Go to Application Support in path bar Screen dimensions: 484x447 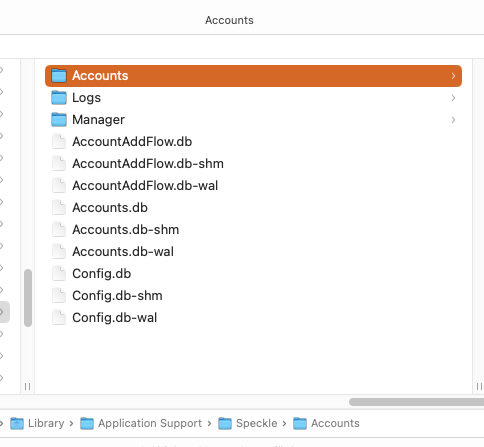click(x=150, y=423)
